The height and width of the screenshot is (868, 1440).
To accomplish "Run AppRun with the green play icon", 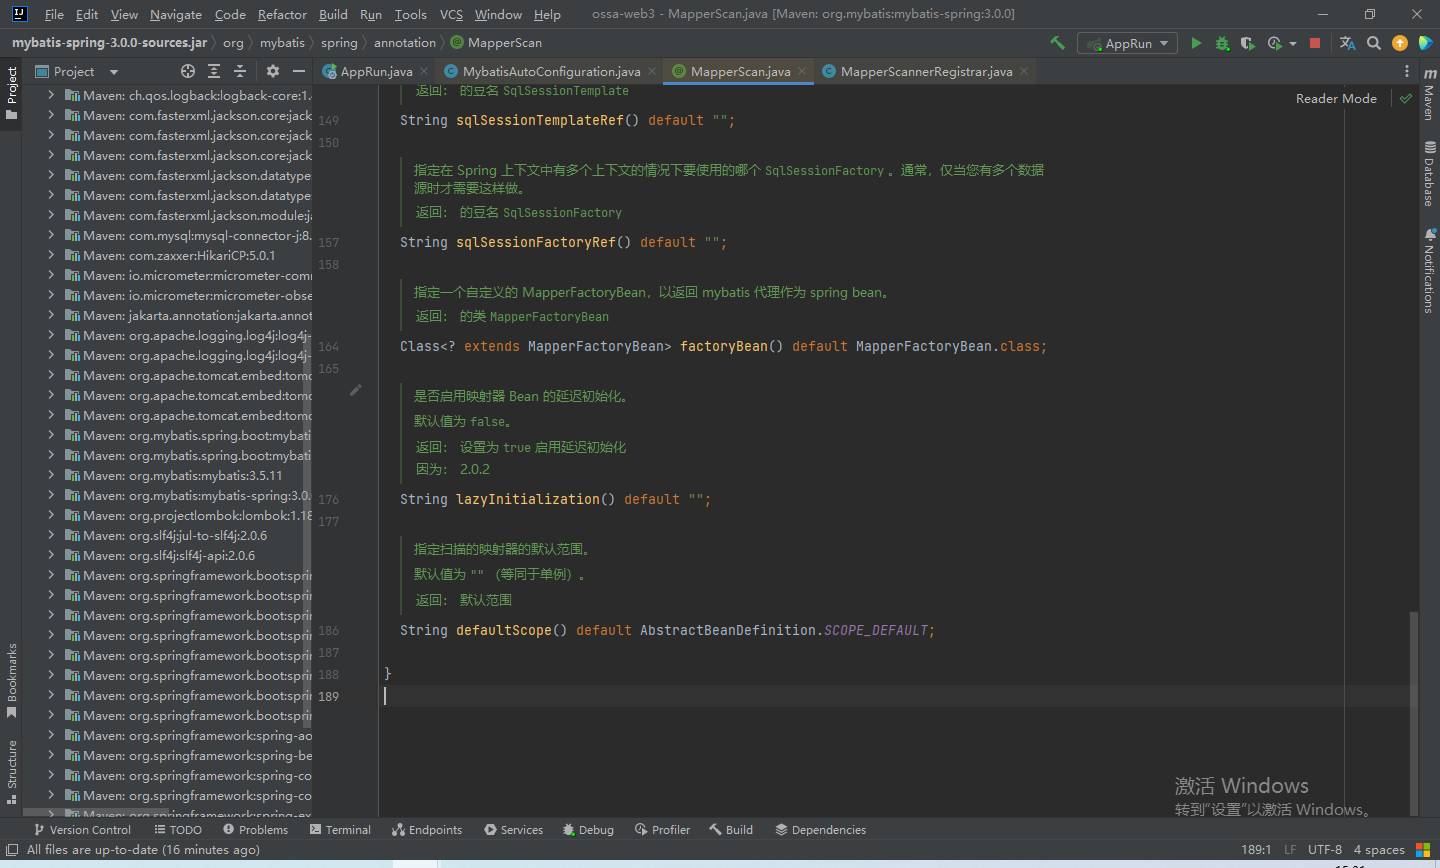I will click(1196, 43).
